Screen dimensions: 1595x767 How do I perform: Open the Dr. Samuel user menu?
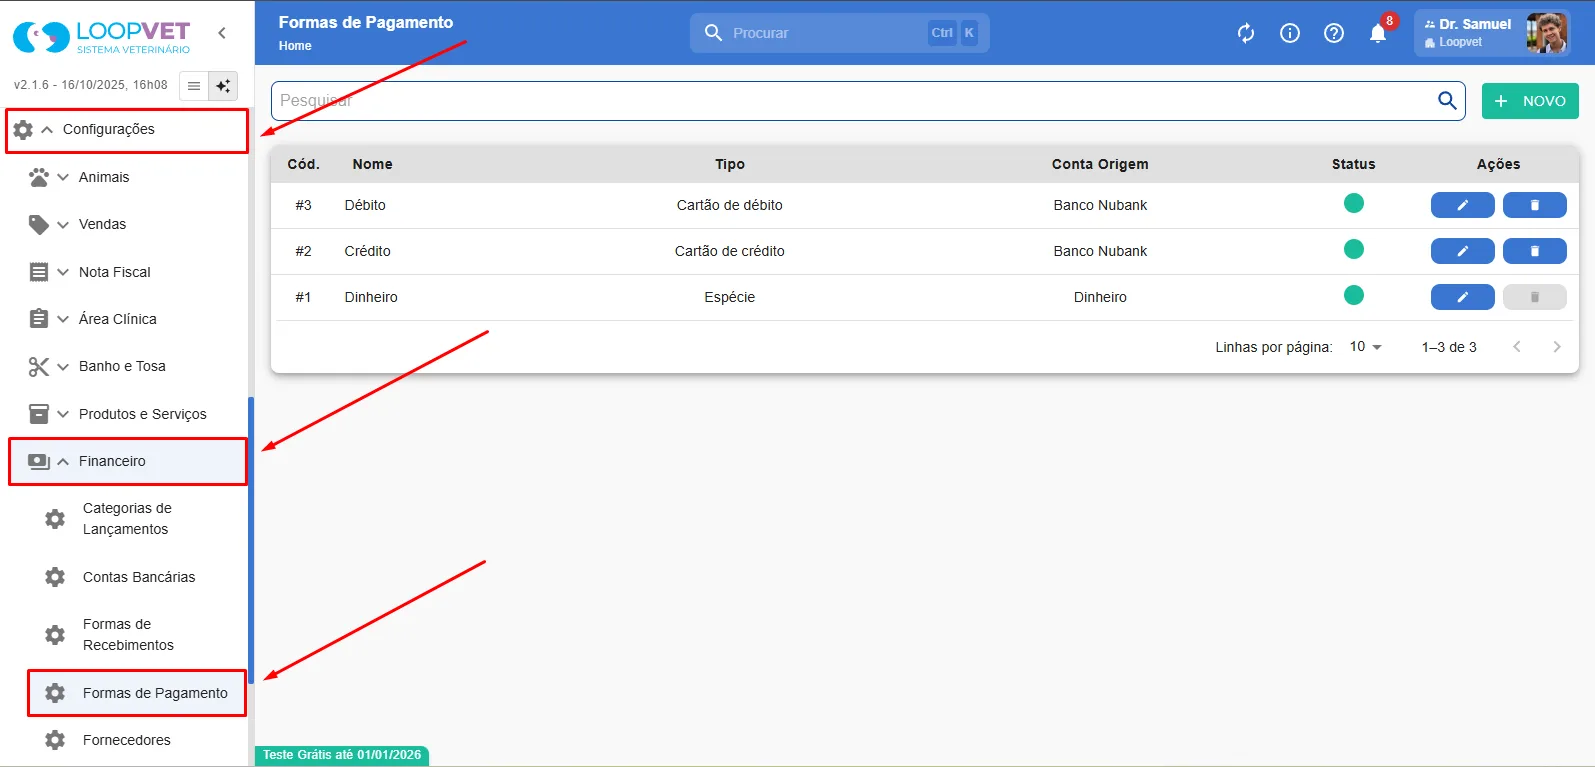[x=1492, y=33]
